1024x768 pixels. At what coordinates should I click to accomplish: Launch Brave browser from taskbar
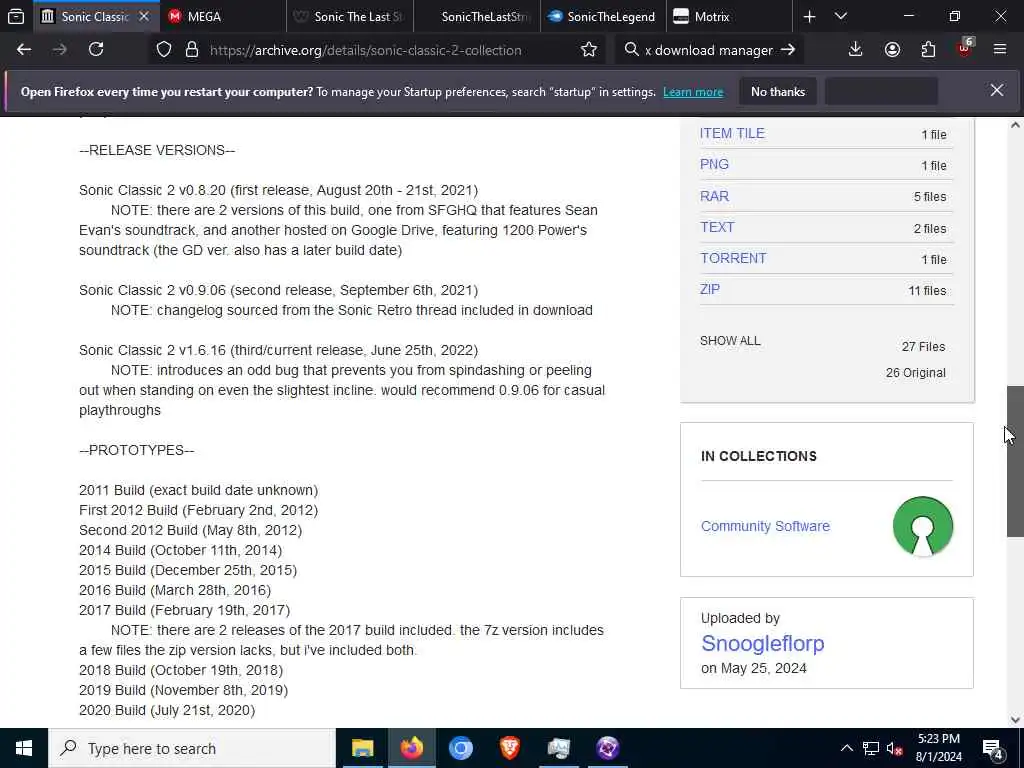point(509,748)
